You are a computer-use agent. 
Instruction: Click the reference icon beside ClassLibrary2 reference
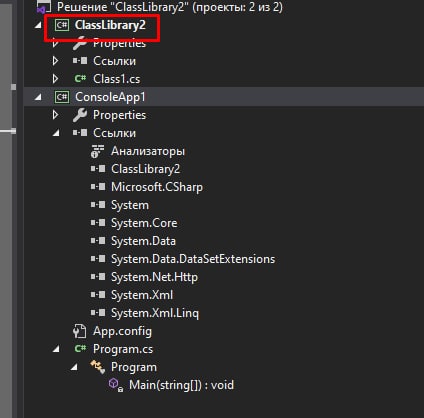click(98, 169)
